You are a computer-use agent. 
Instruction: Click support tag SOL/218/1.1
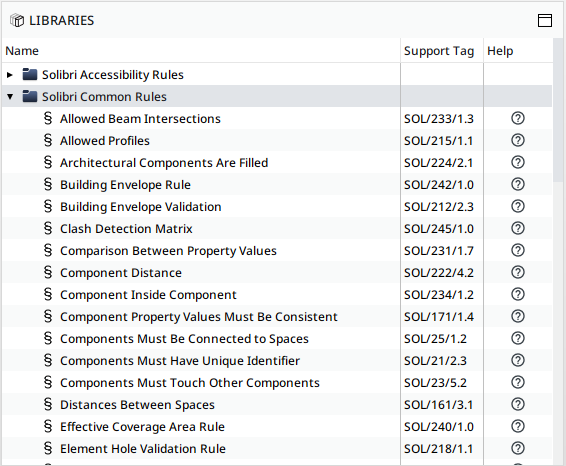coord(439,449)
